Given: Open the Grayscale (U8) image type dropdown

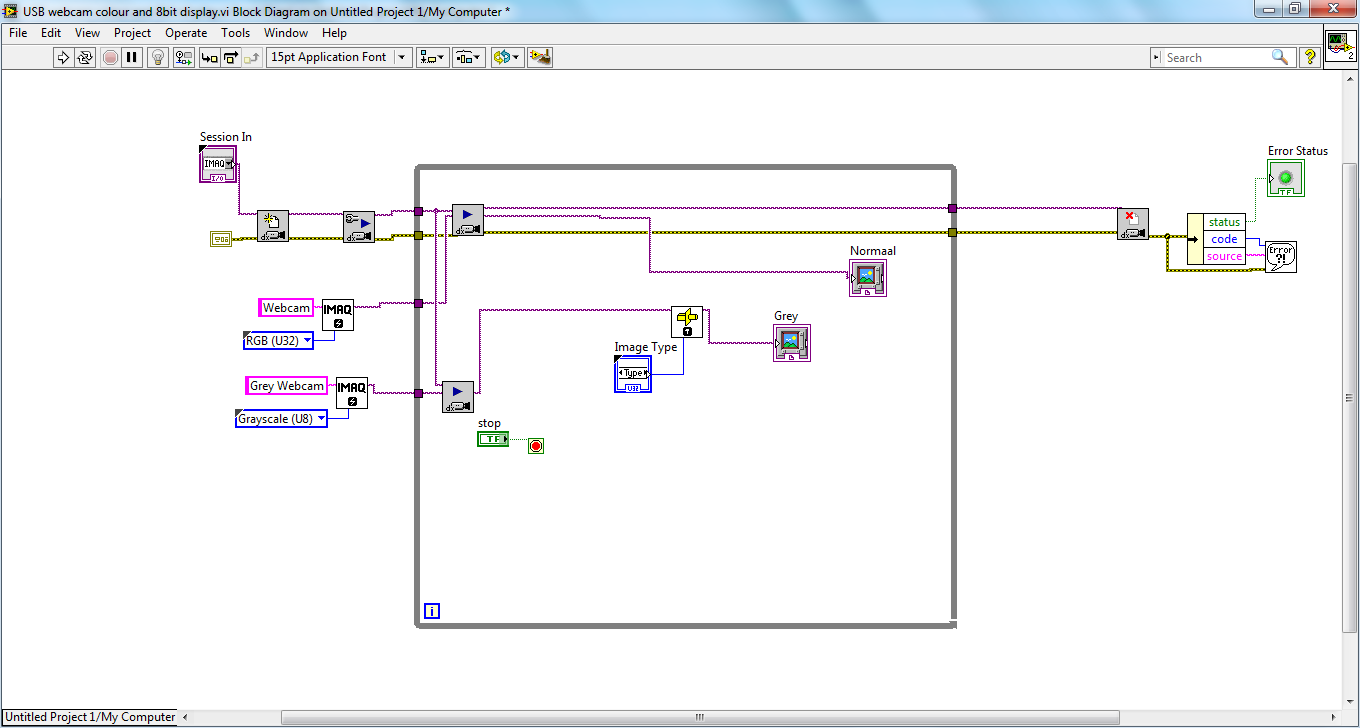Looking at the screenshot, I should (x=282, y=419).
